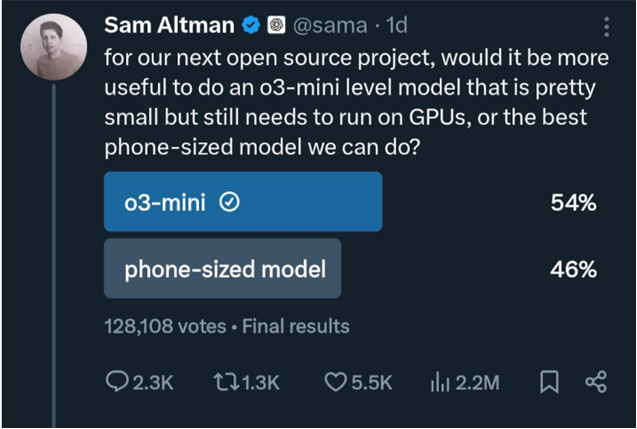637x429 pixels.
Task: Click the share icon
Action: (x=595, y=382)
